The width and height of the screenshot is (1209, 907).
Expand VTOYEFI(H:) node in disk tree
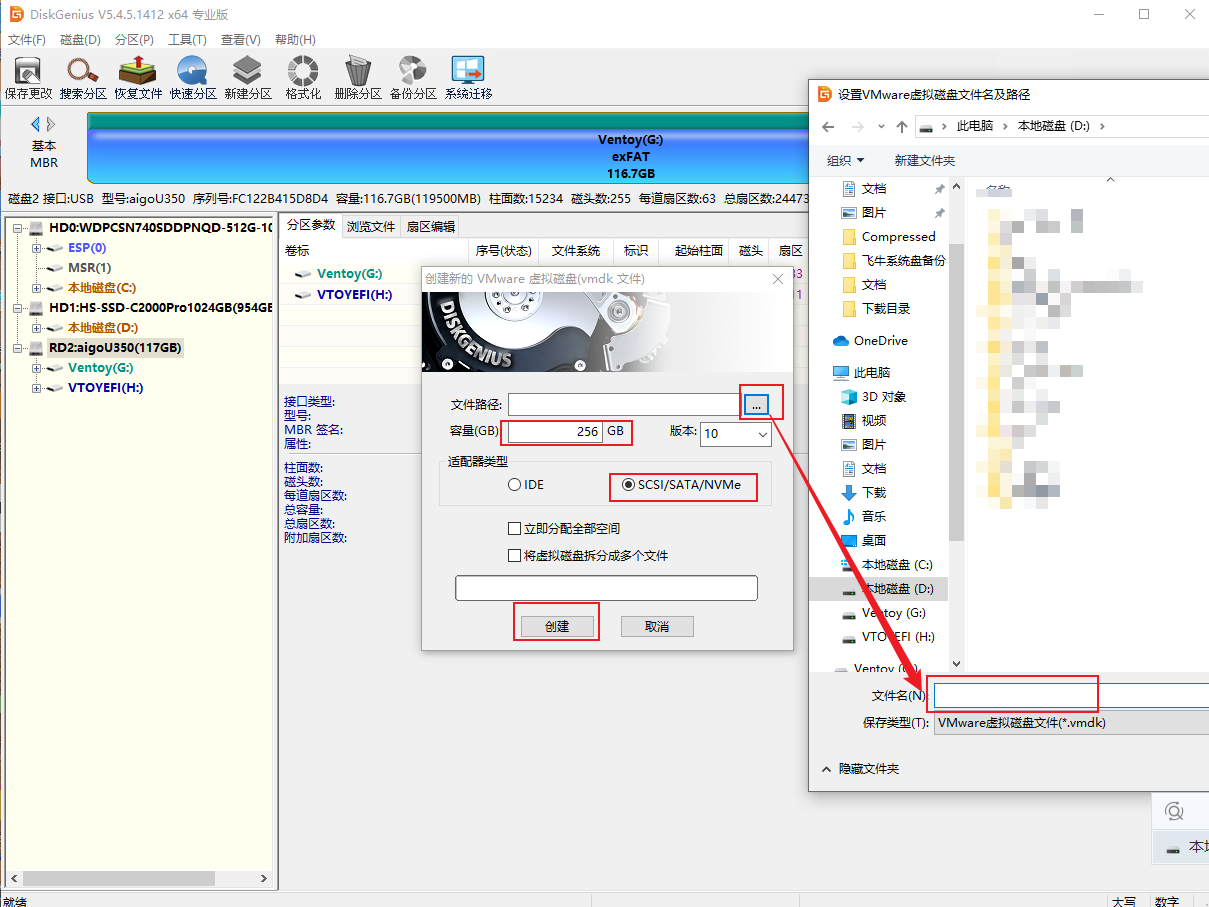click(x=36, y=388)
